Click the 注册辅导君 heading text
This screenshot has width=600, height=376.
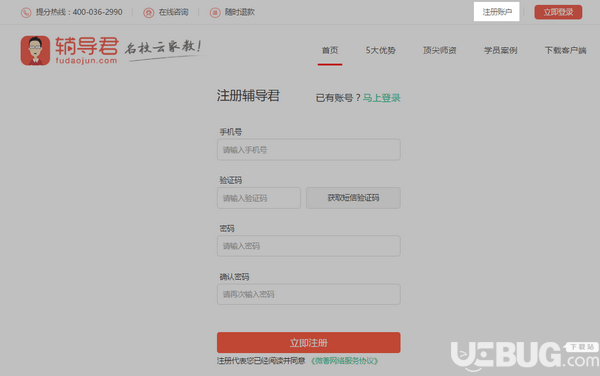tap(248, 96)
